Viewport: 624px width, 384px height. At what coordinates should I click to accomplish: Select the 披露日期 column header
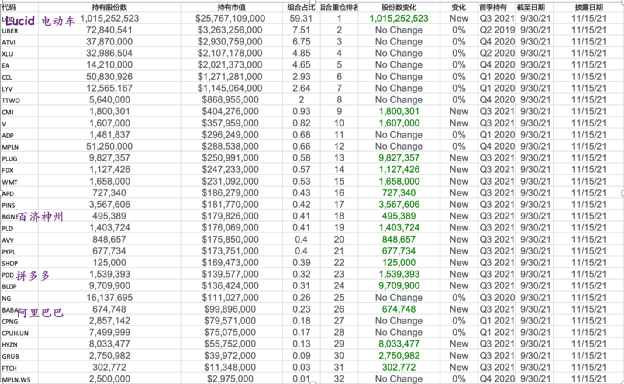tap(589, 8)
